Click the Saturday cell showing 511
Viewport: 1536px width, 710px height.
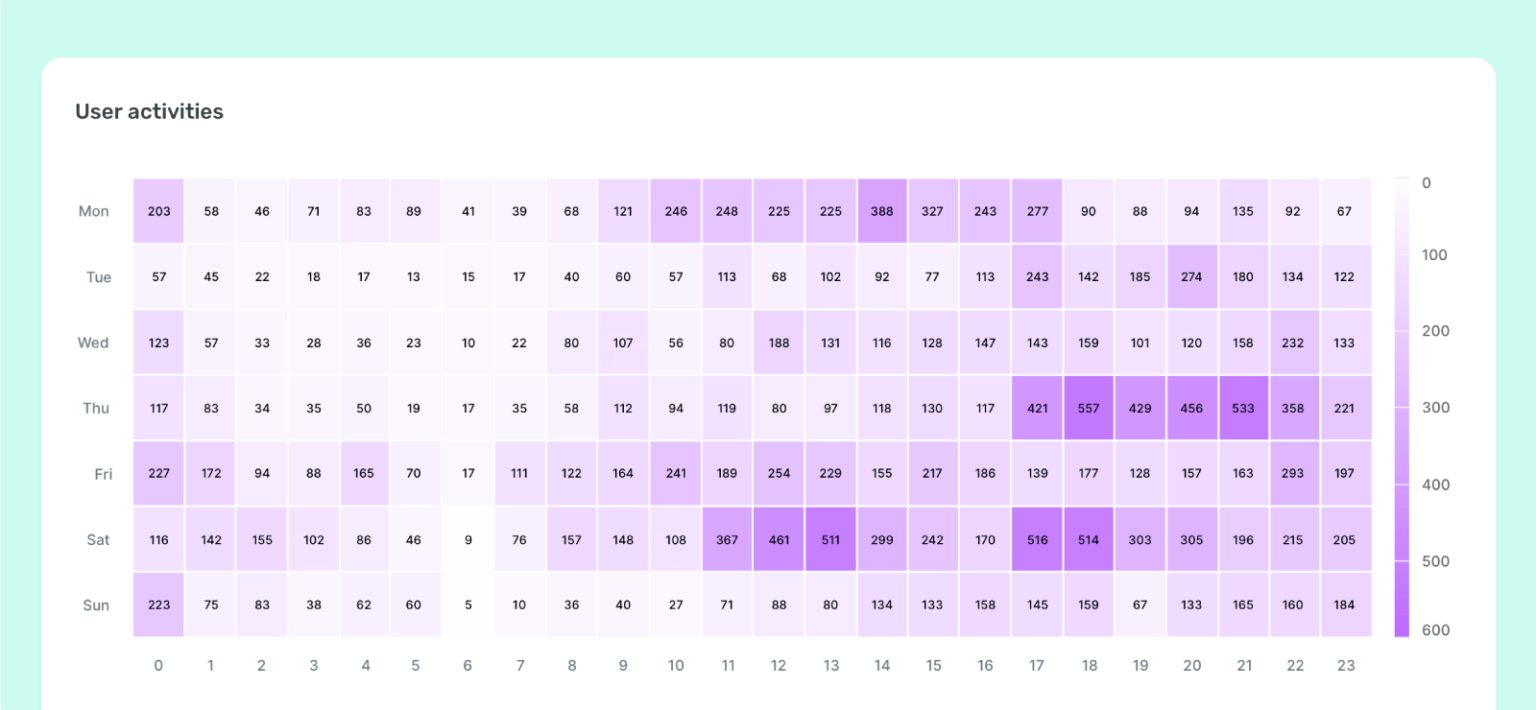click(831, 540)
